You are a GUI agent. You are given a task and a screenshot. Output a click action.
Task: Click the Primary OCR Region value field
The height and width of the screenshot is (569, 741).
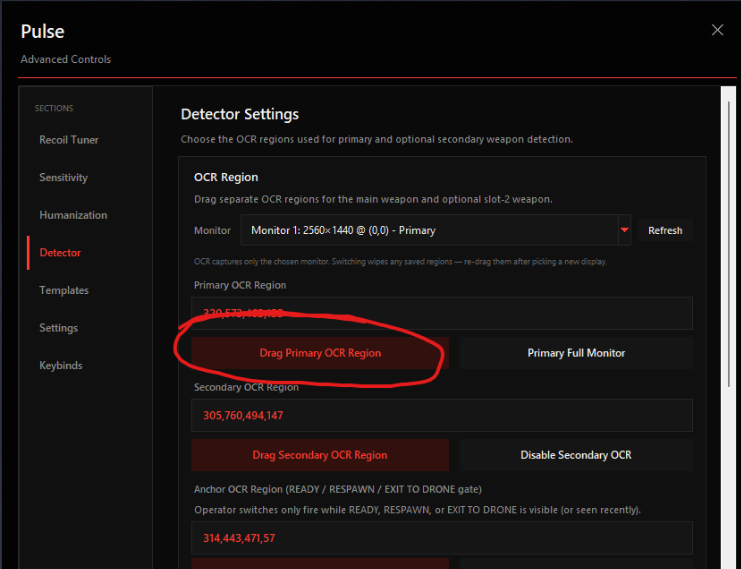(442, 313)
